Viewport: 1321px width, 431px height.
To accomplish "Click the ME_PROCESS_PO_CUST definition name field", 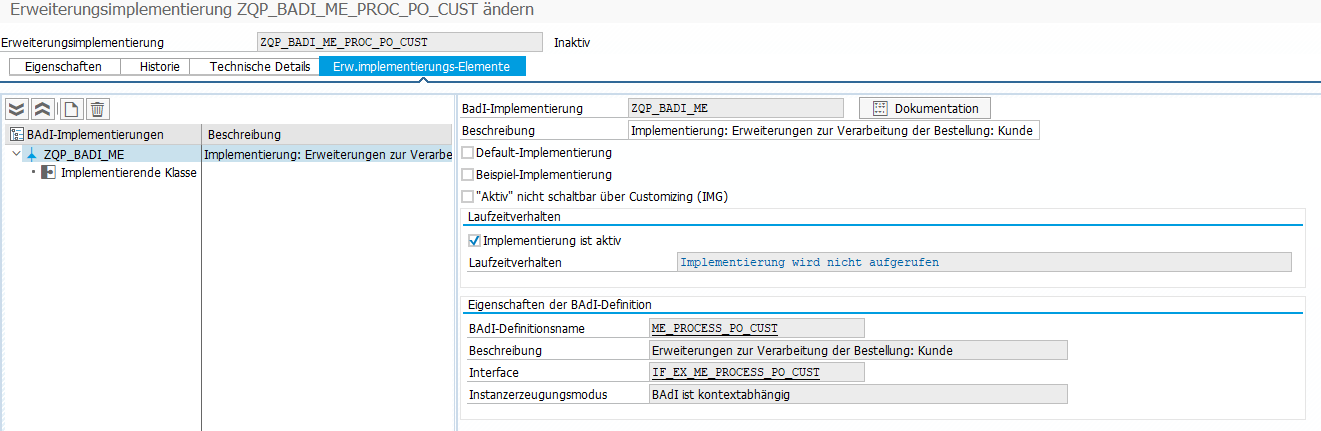I will click(x=756, y=328).
